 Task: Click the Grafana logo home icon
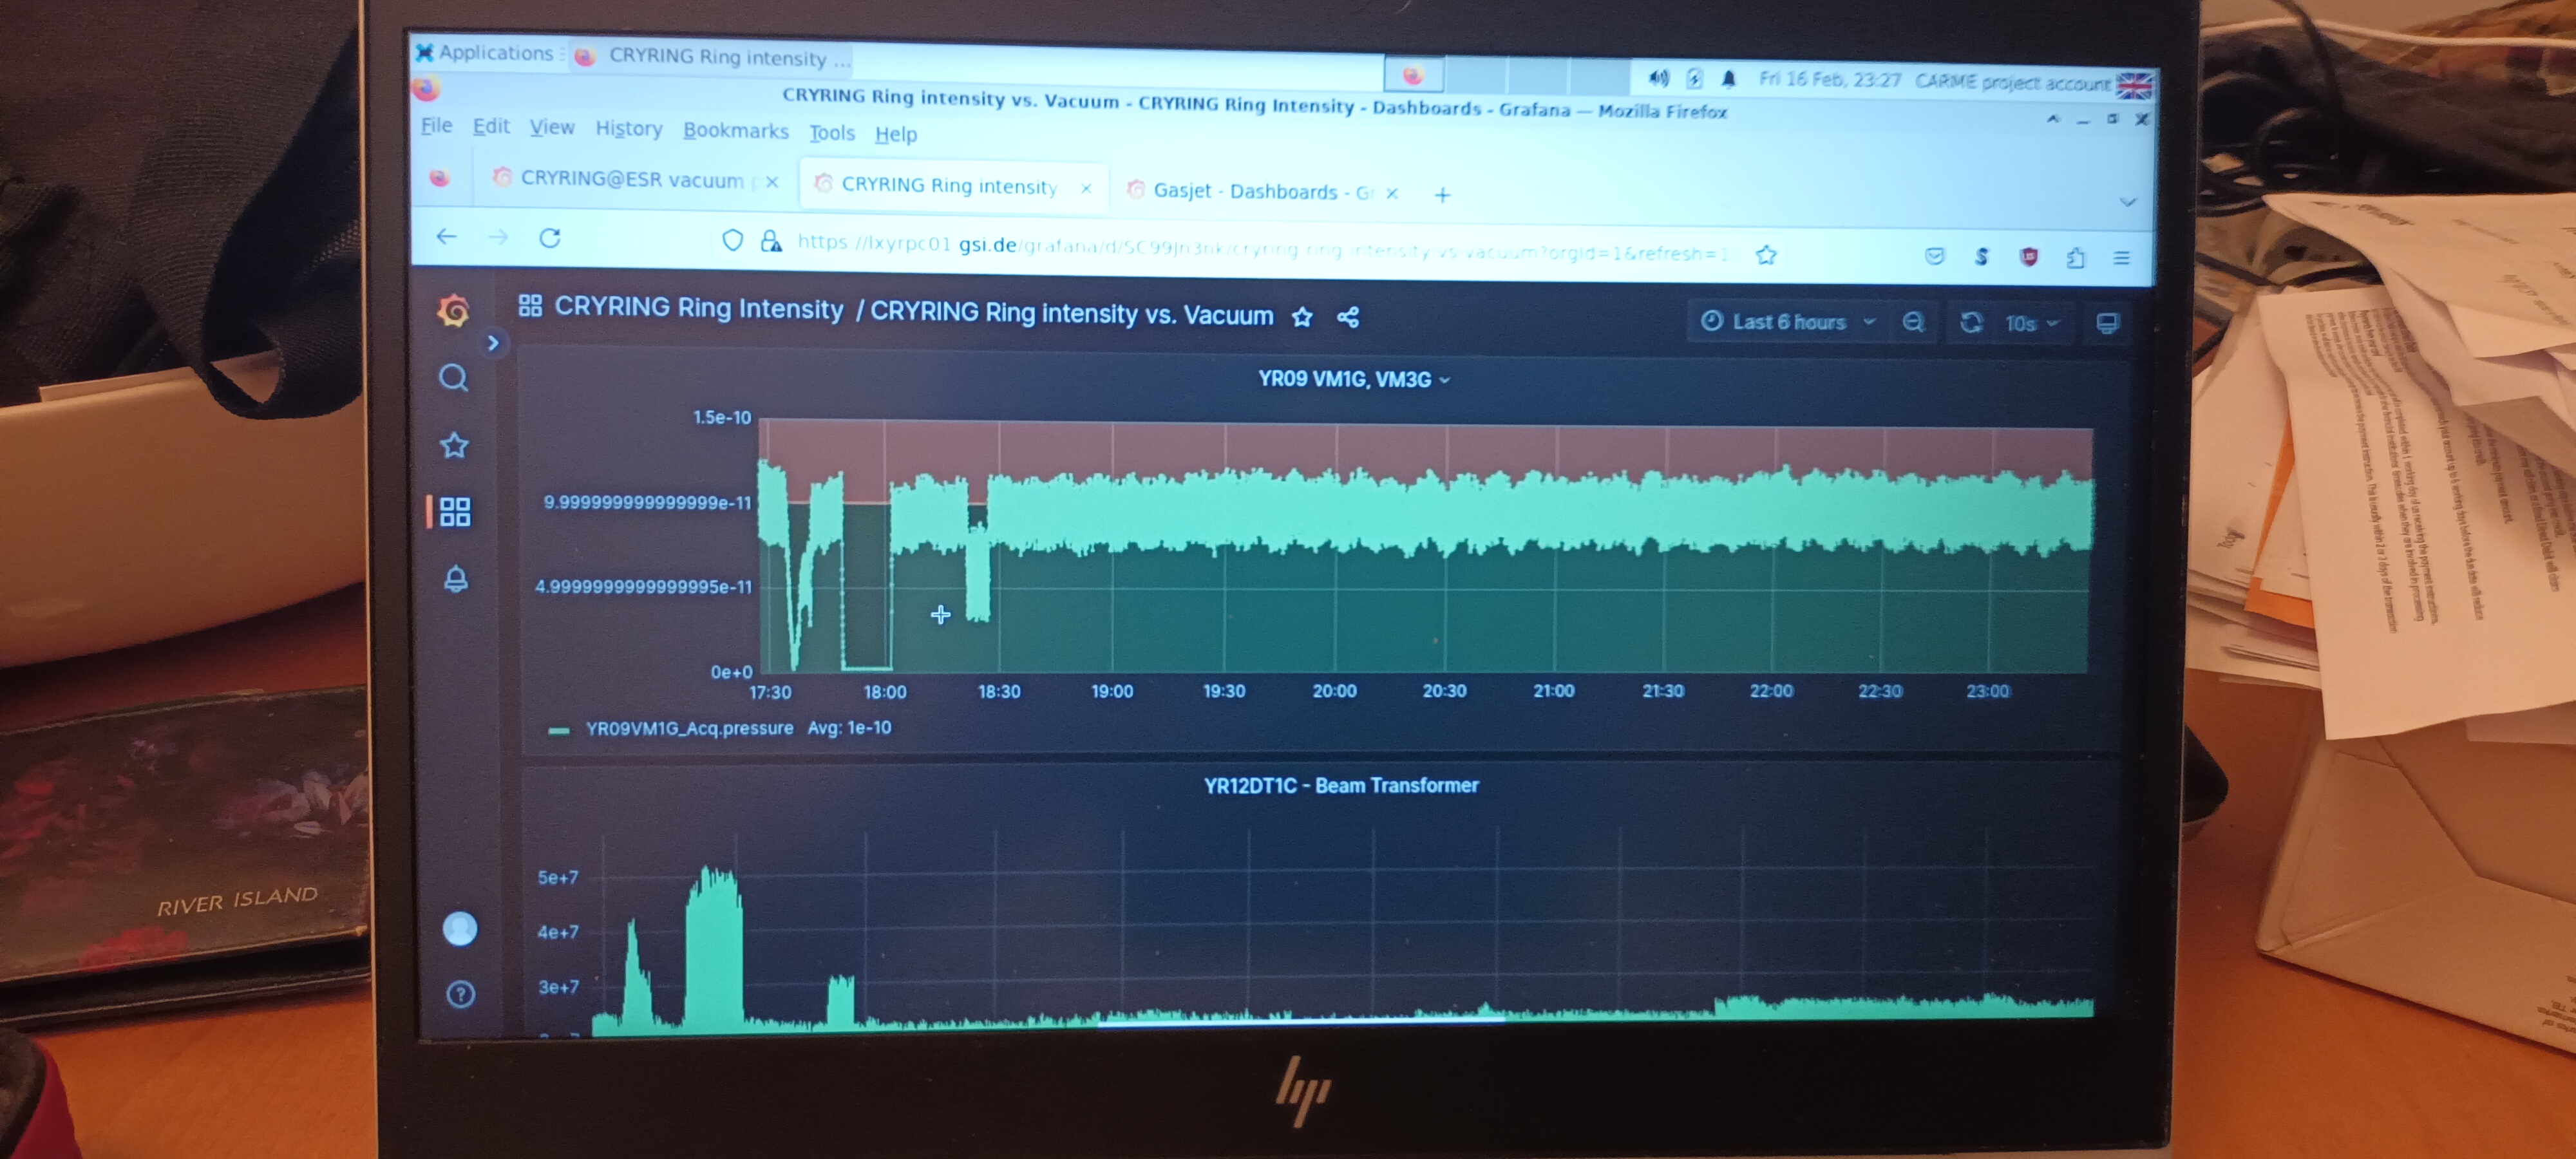tap(453, 310)
